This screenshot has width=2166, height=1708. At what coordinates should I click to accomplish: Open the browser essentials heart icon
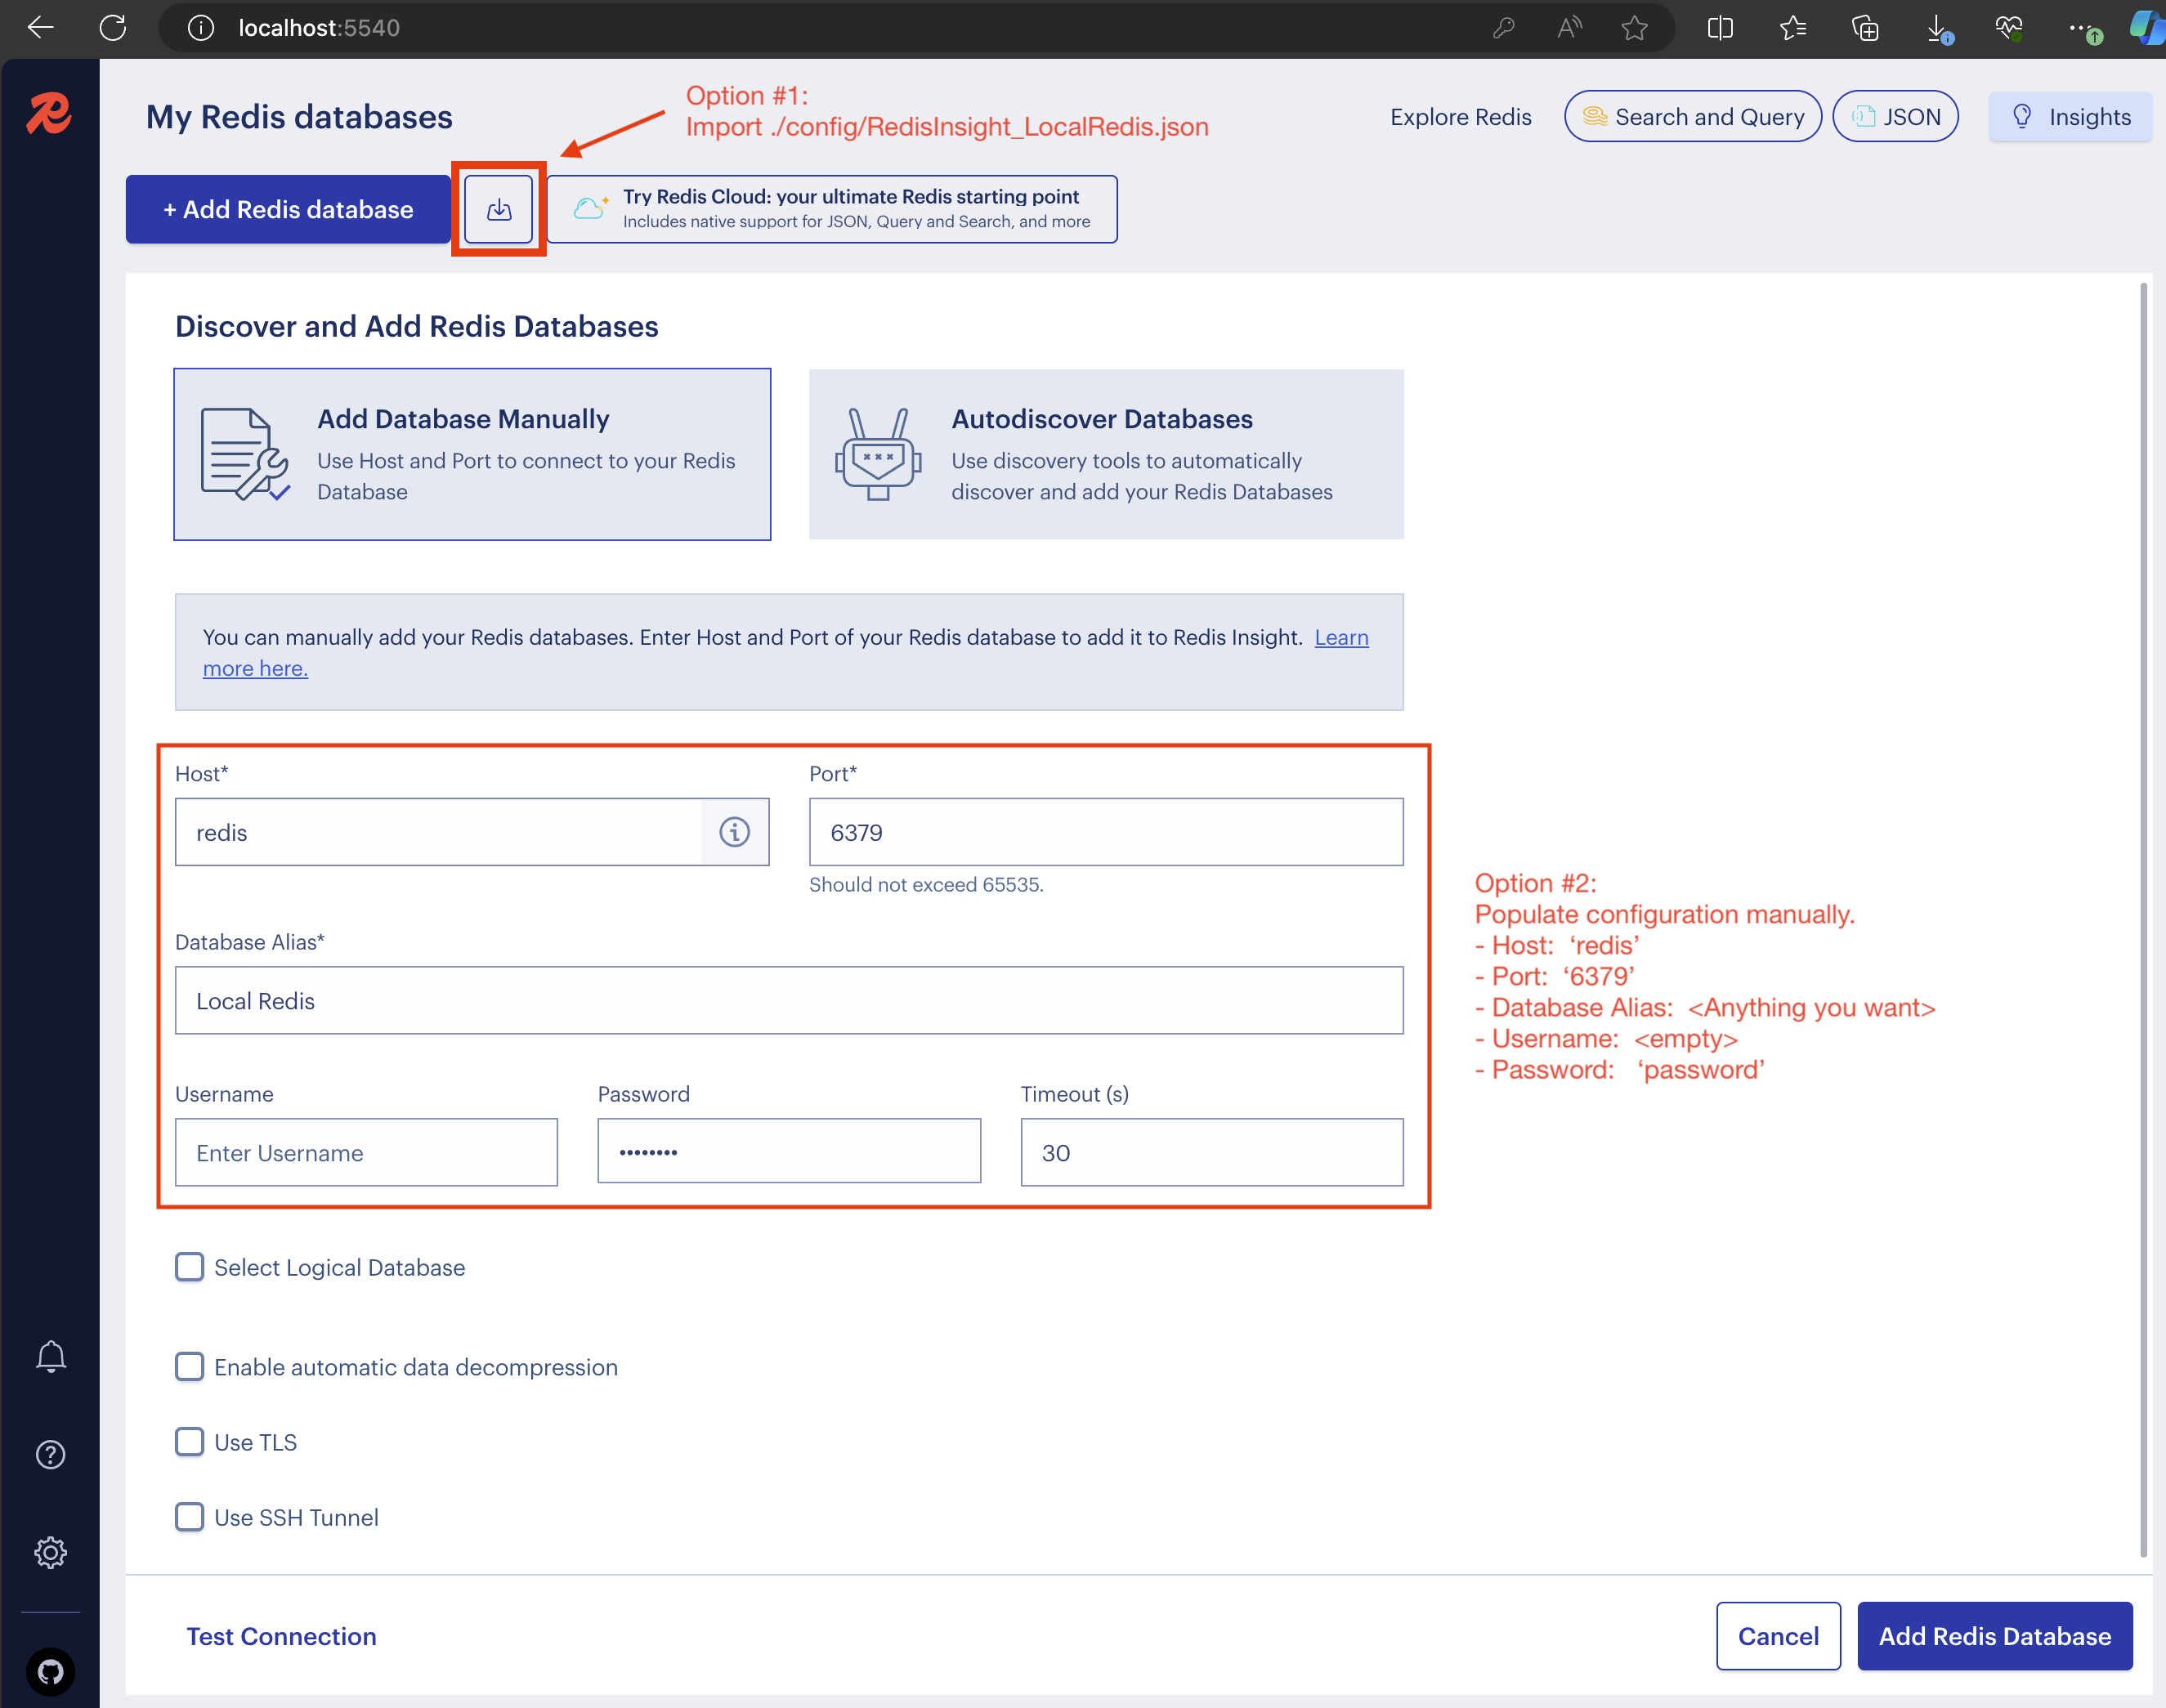2009,28
